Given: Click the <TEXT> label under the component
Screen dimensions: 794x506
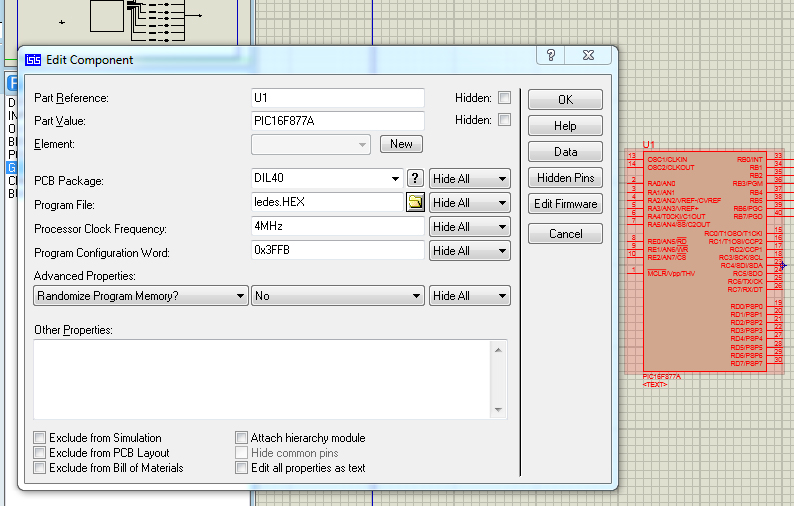Looking at the screenshot, I should click(x=655, y=384).
